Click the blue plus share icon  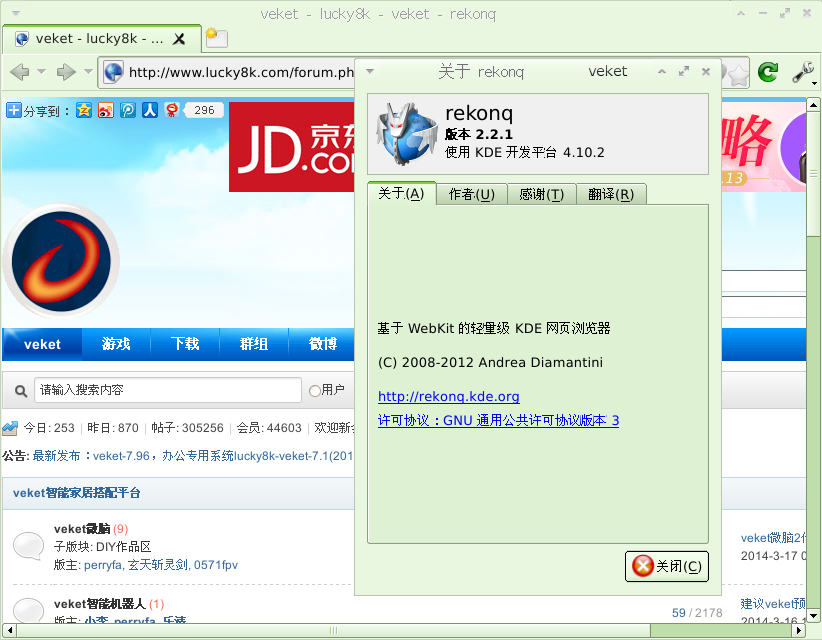coord(14,110)
